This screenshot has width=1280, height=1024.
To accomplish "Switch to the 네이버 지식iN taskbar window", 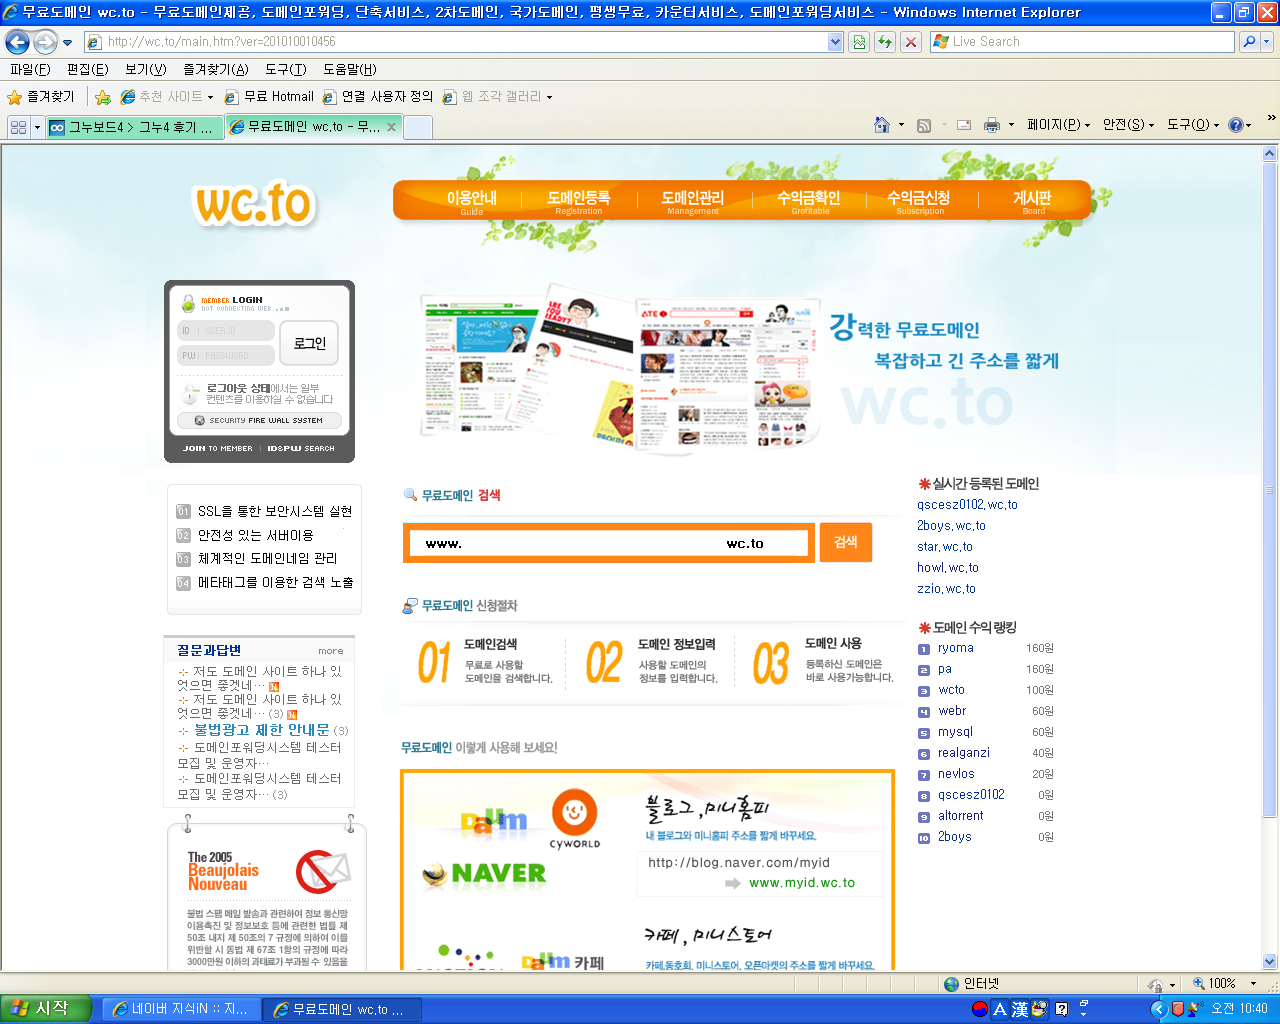I will coord(181,1009).
